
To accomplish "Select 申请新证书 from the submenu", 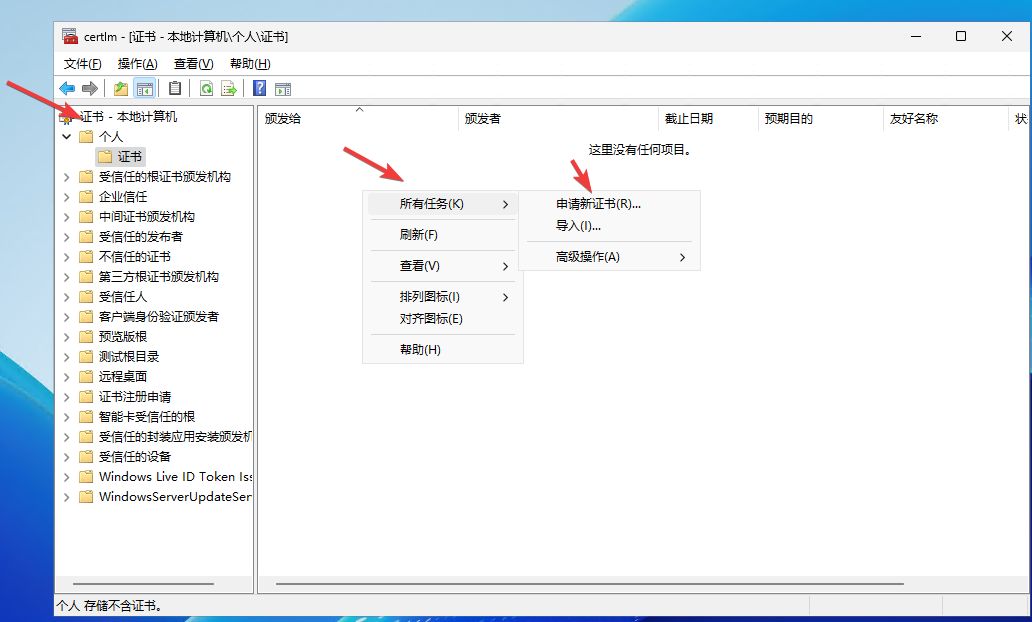I will click(598, 205).
